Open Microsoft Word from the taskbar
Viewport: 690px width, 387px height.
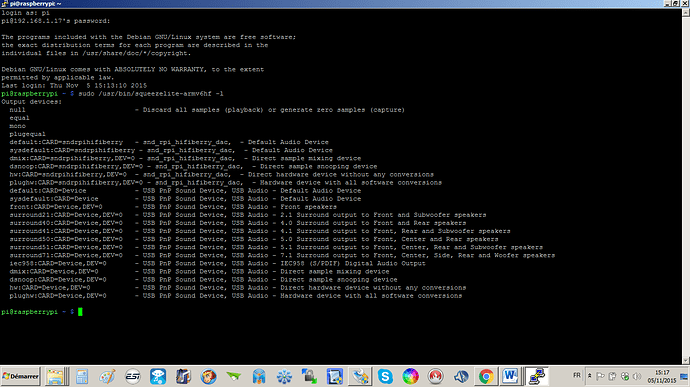click(510, 376)
